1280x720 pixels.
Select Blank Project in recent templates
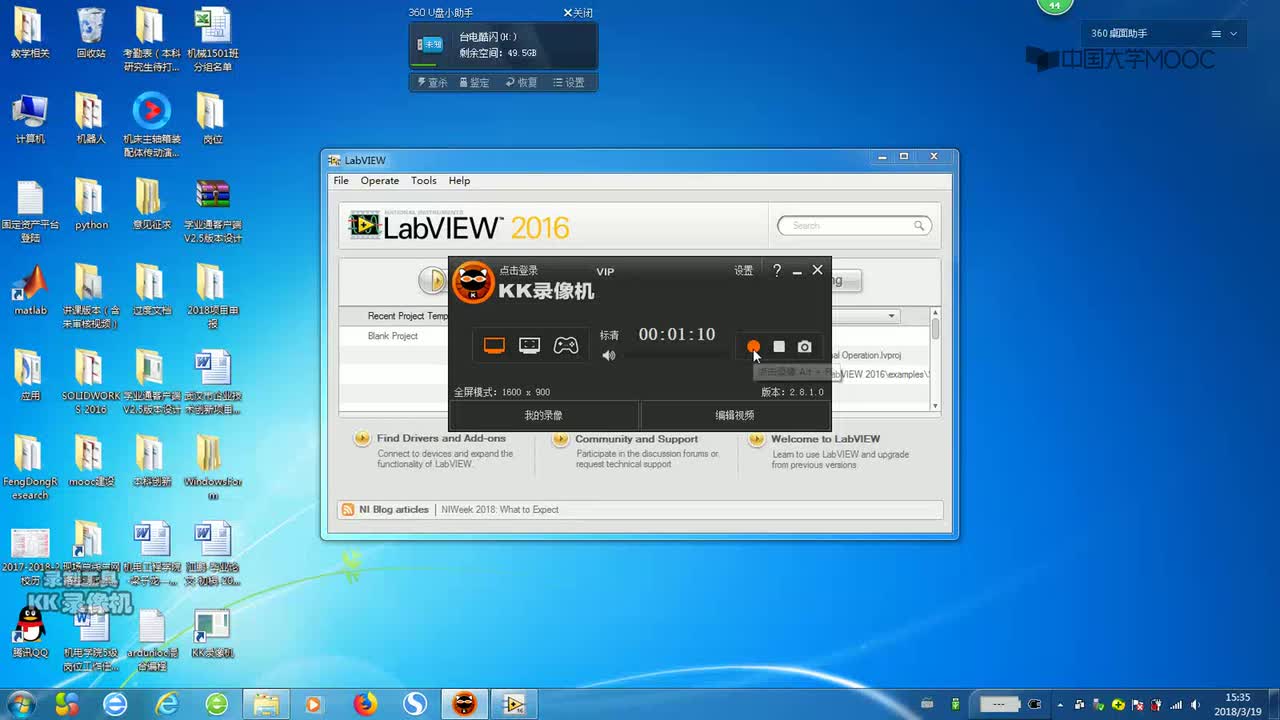coord(393,336)
